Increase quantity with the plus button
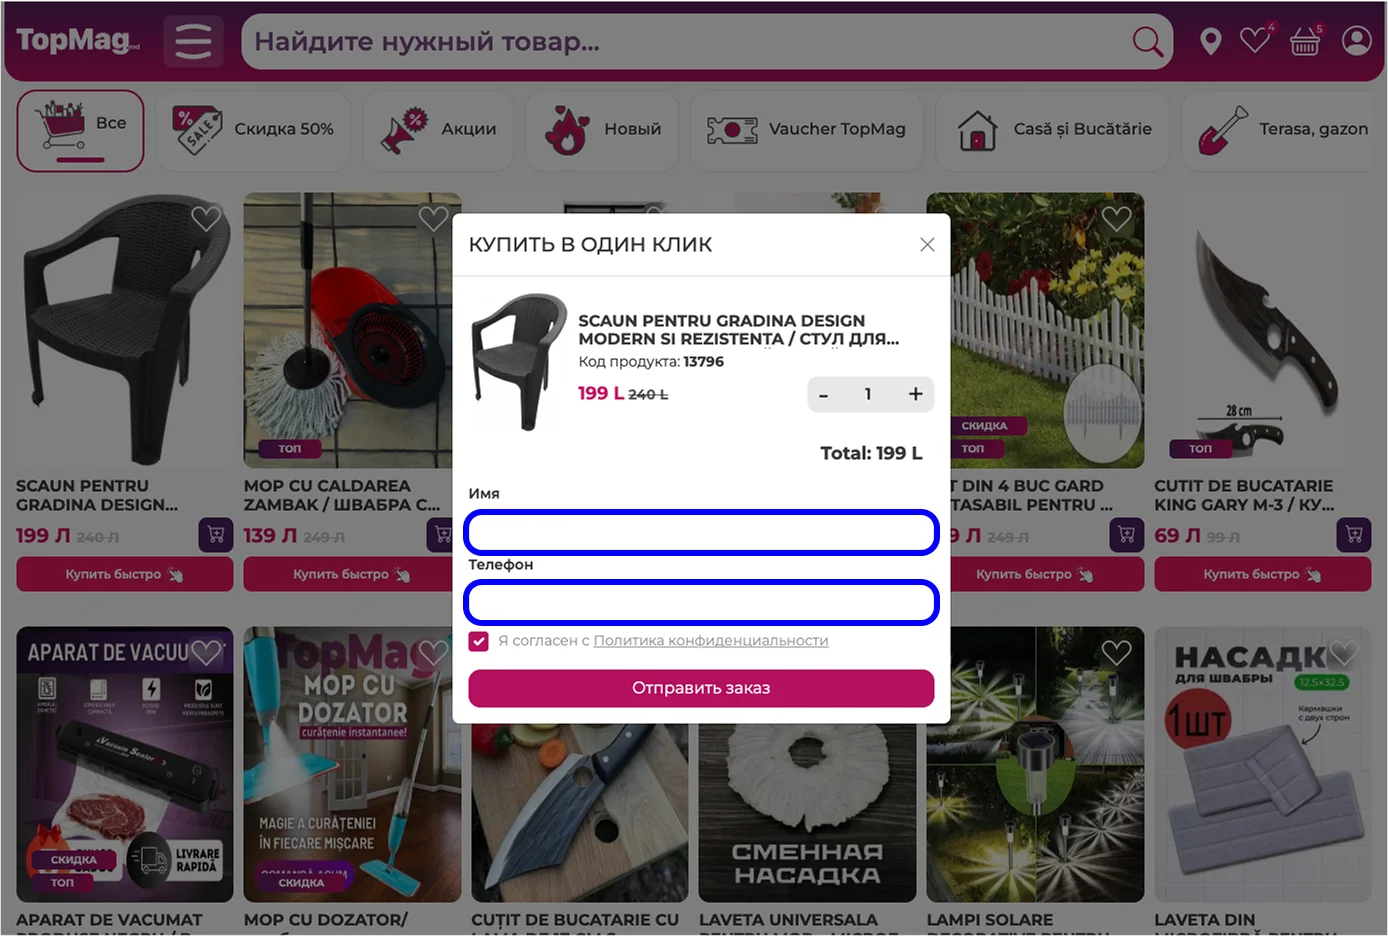This screenshot has width=1388, height=936. pyautogui.click(x=915, y=394)
